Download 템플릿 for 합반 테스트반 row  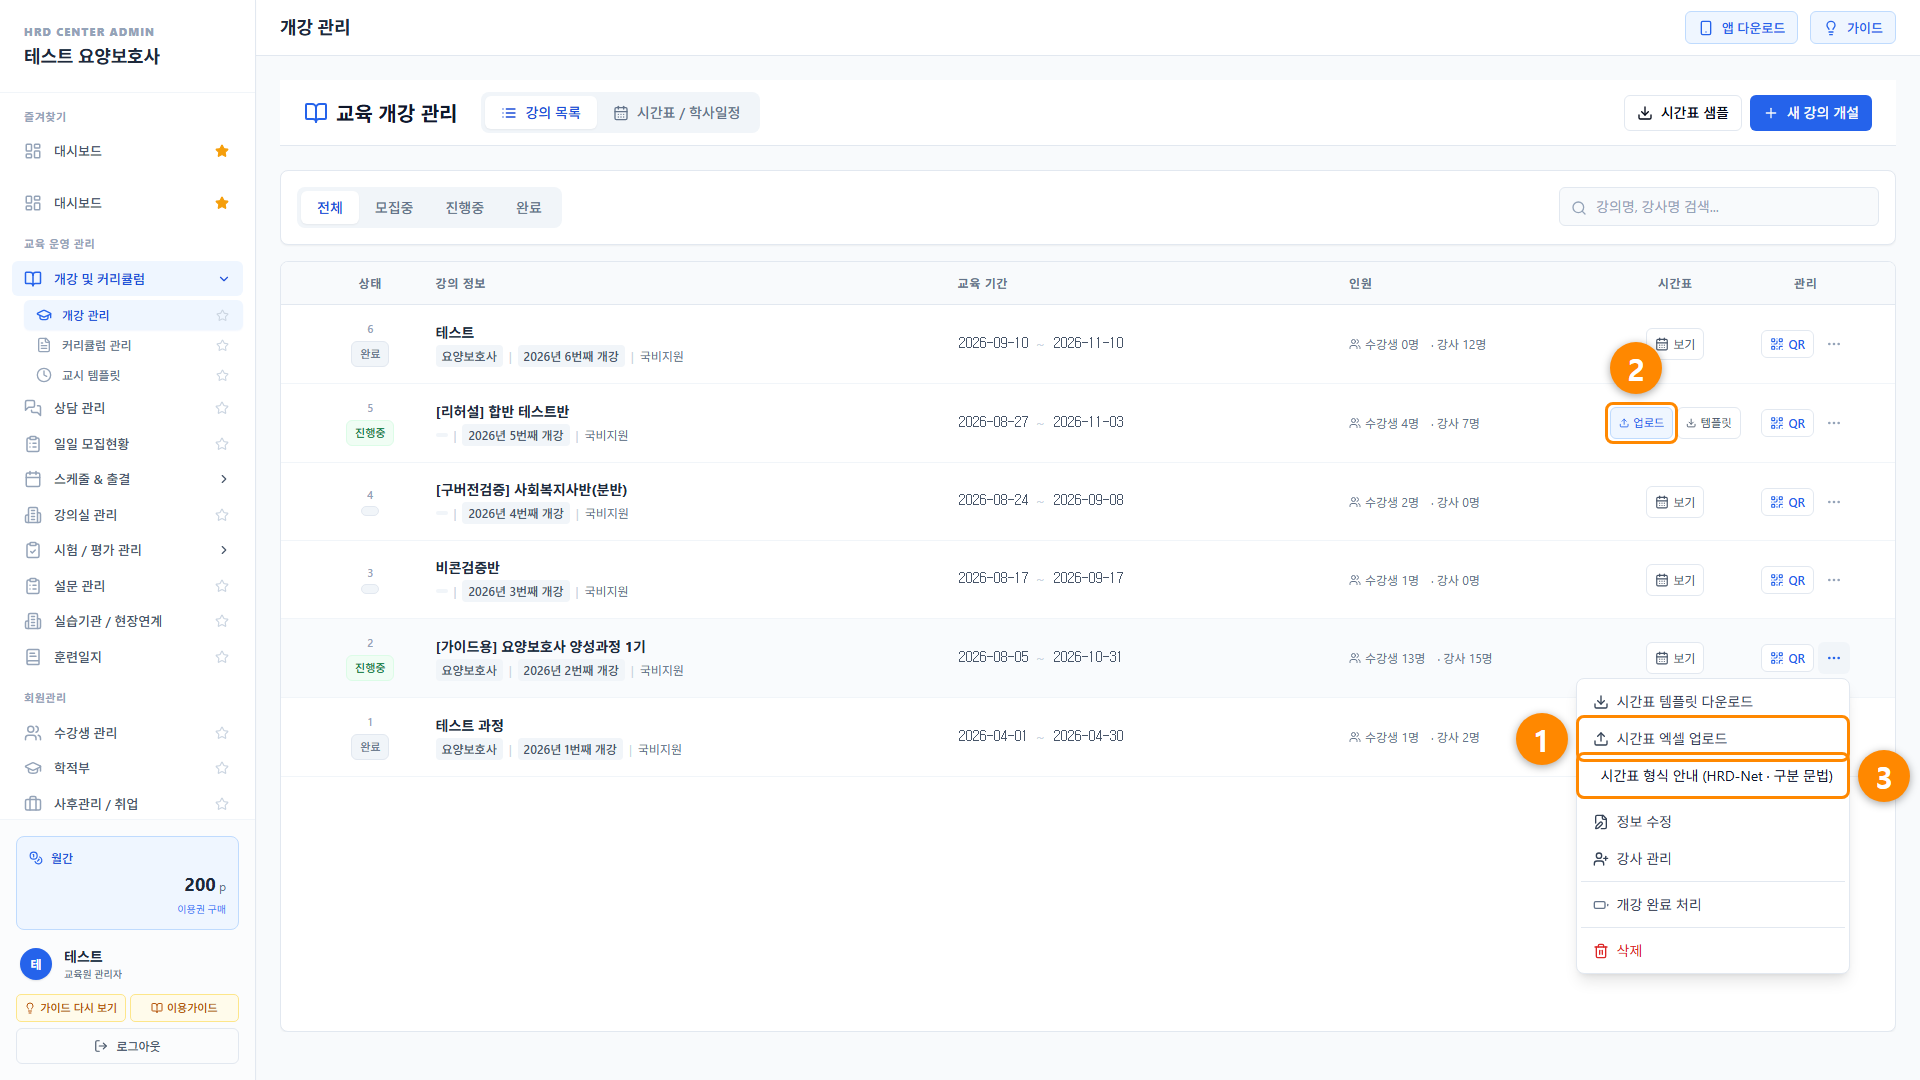(1709, 423)
